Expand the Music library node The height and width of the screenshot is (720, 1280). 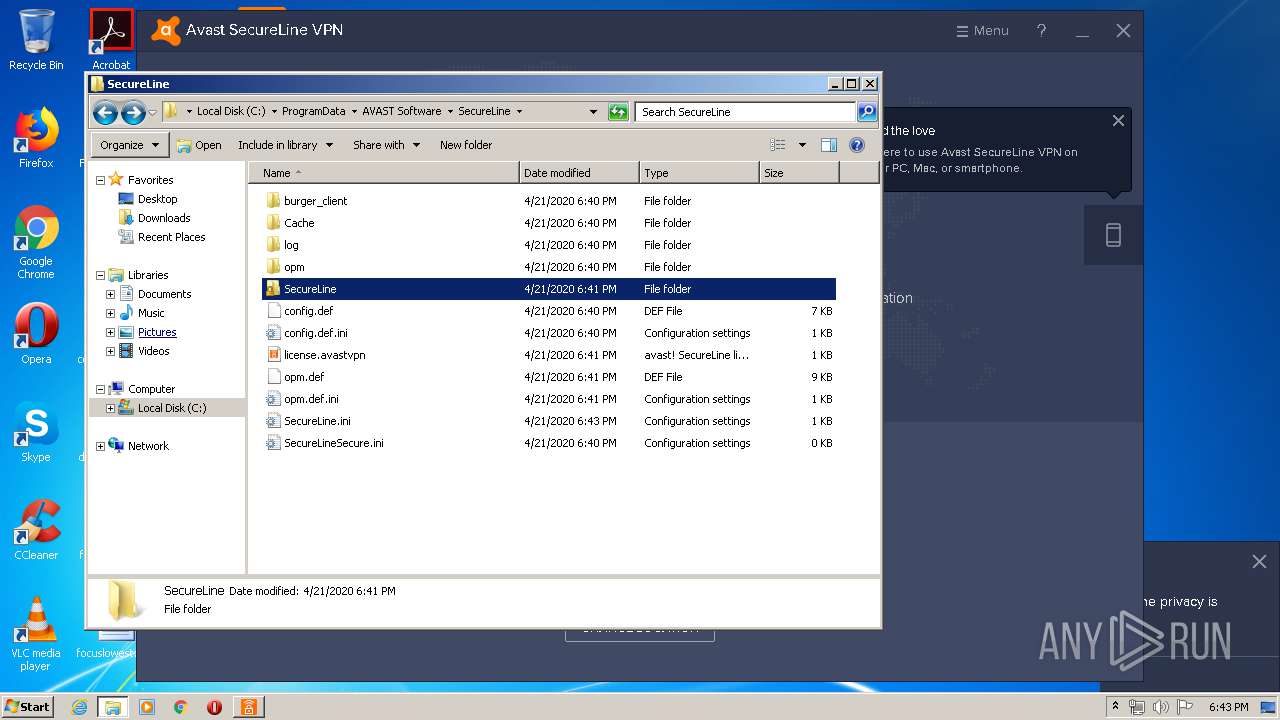click(110, 314)
